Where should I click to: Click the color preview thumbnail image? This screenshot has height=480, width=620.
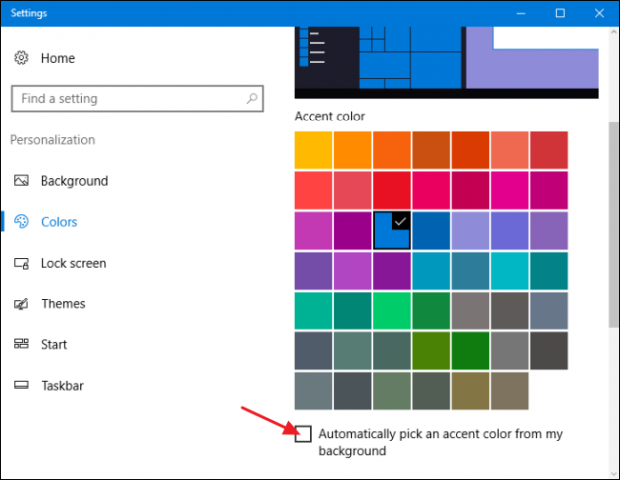[446, 62]
